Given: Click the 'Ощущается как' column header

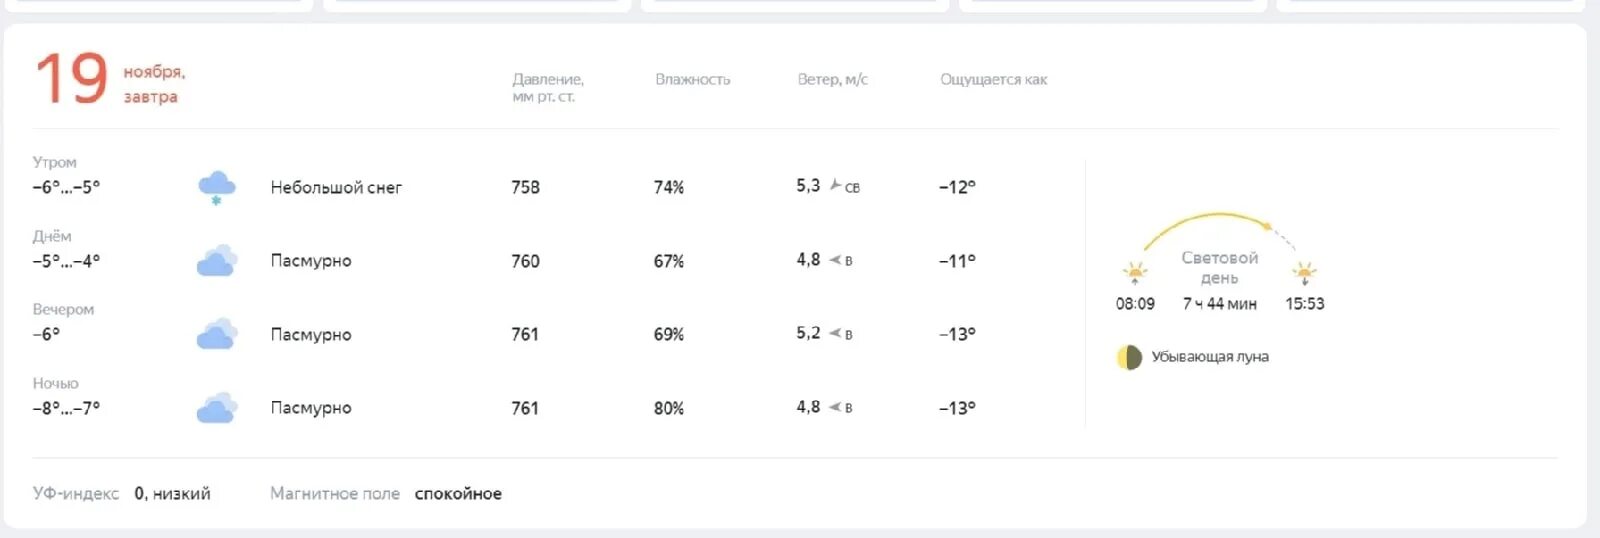Looking at the screenshot, I should (994, 79).
